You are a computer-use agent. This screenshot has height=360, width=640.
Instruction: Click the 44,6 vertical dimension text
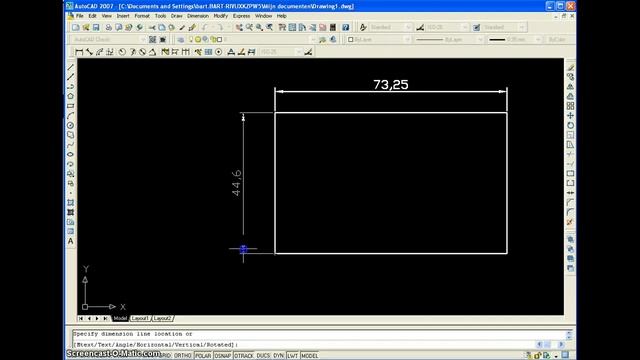(x=237, y=183)
